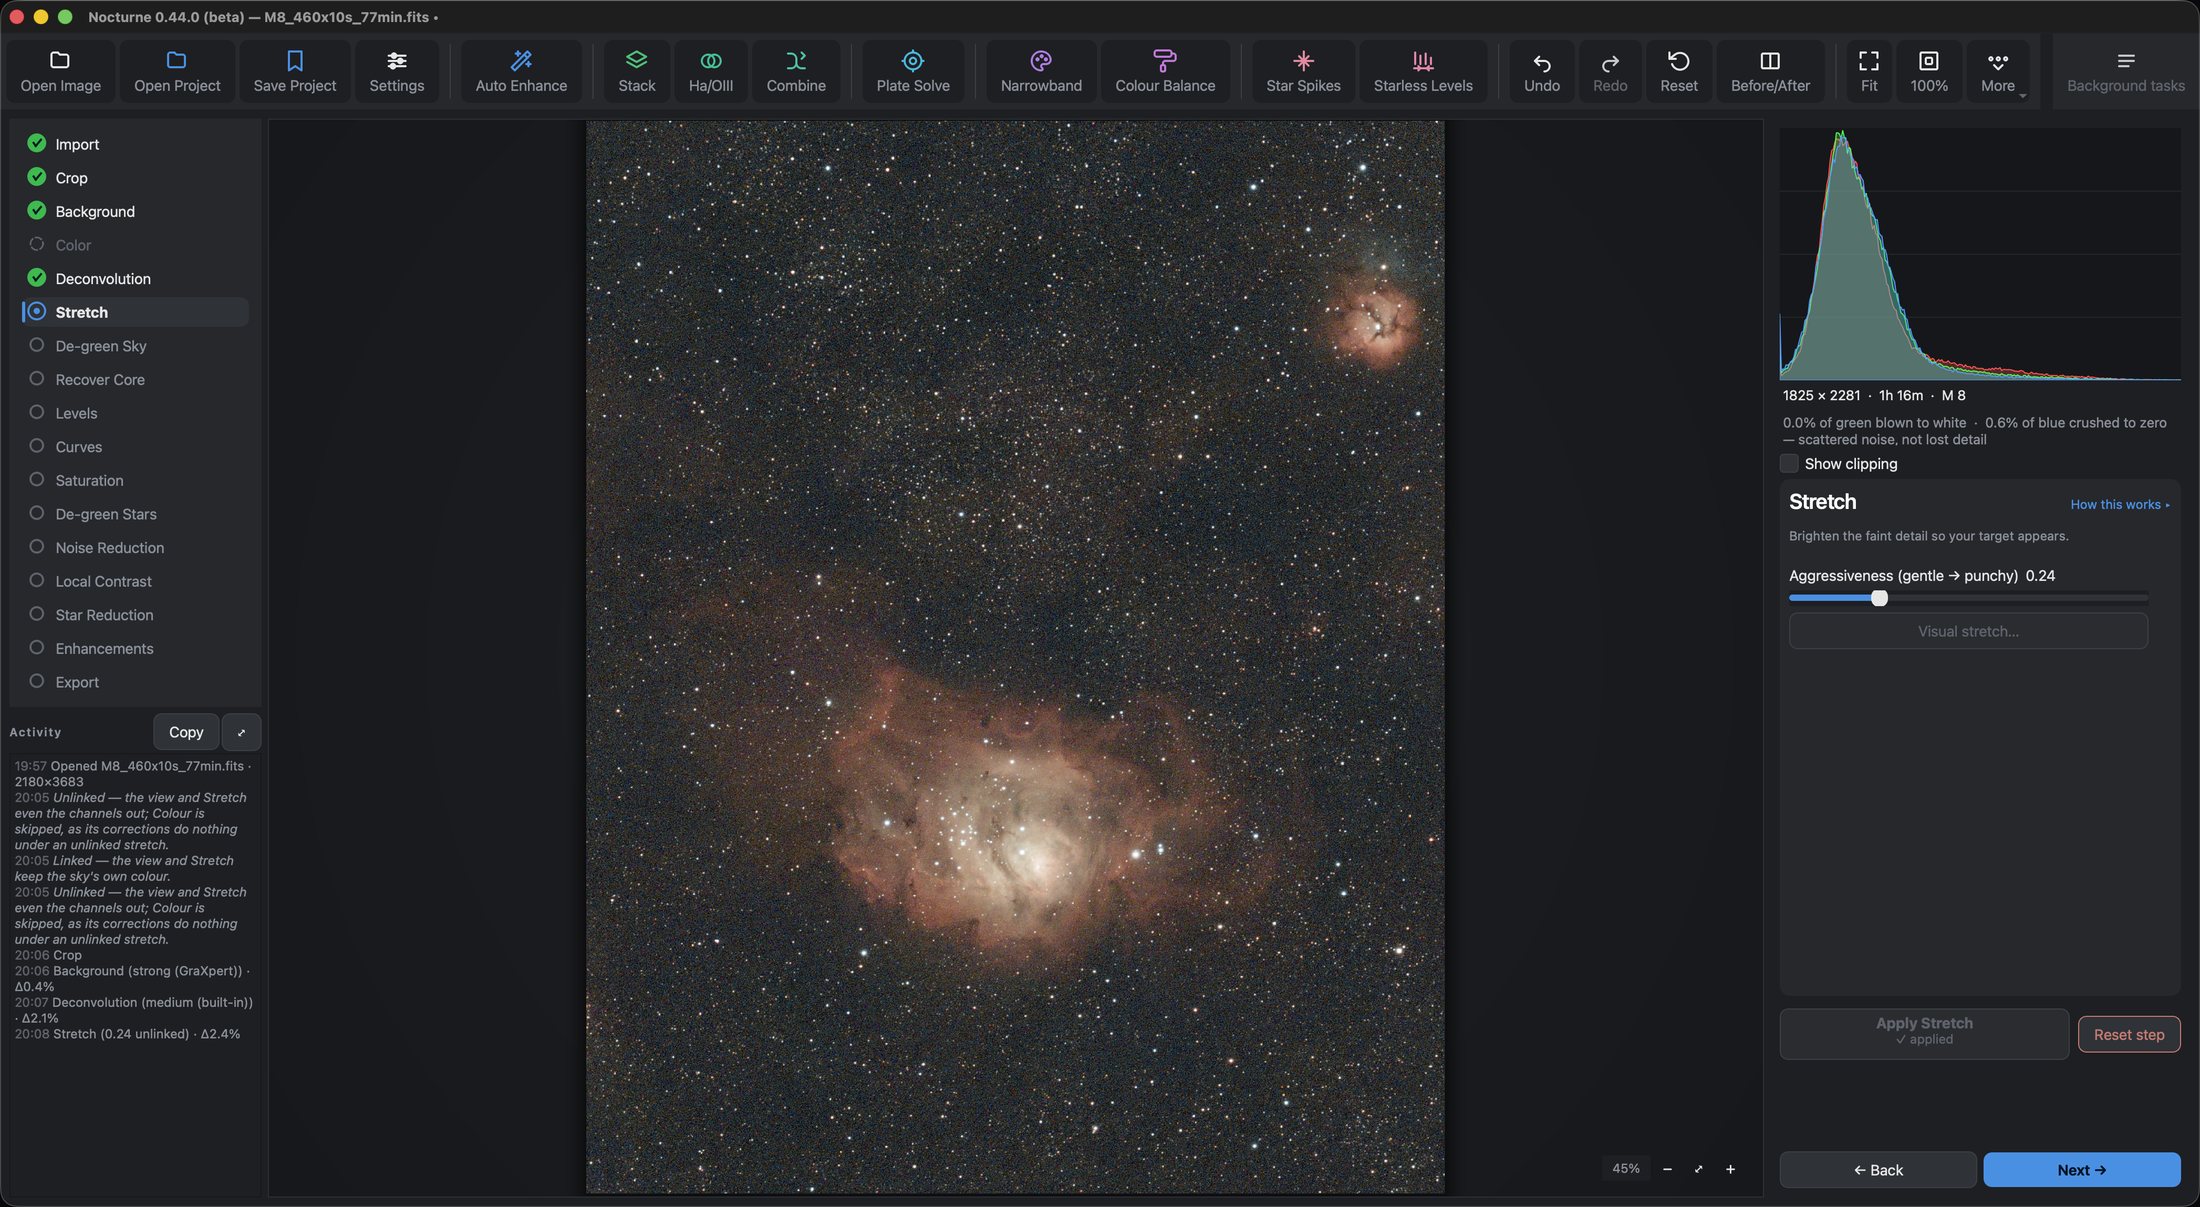Open the Combine tool

click(x=796, y=71)
